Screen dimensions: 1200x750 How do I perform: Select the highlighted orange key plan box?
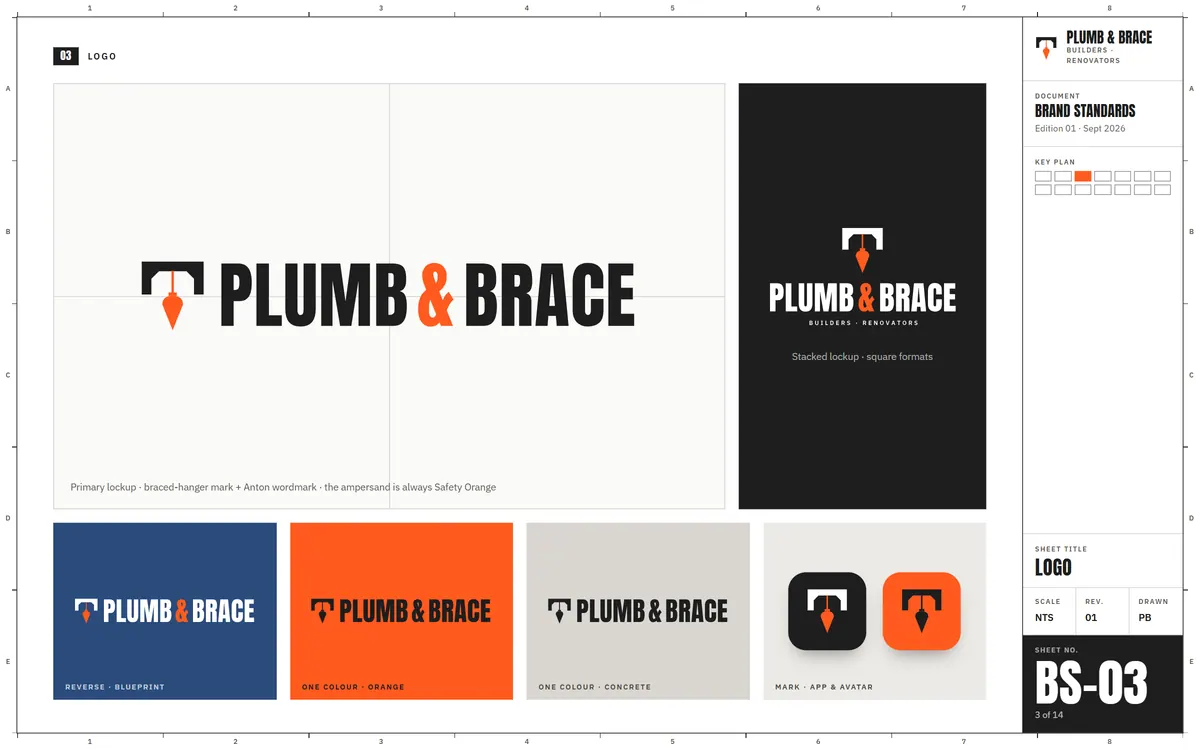[1083, 176]
